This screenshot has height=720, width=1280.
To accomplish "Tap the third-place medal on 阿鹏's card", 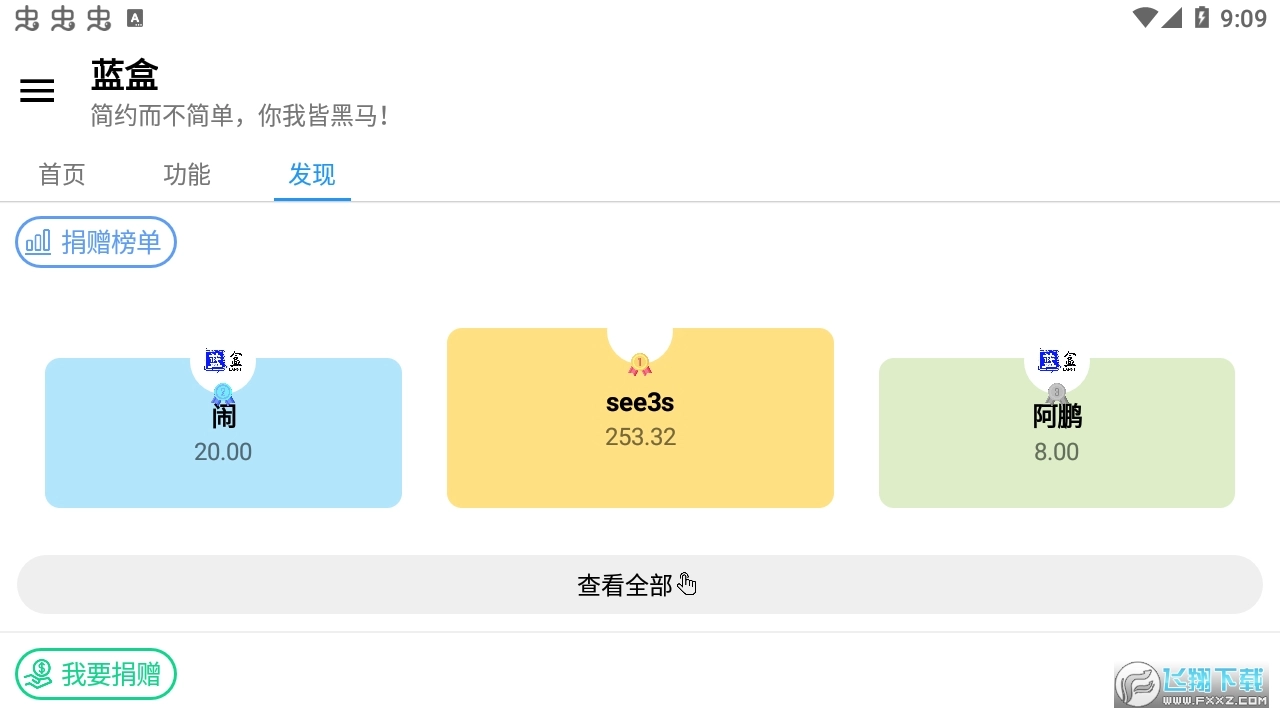I will click(x=1056, y=394).
